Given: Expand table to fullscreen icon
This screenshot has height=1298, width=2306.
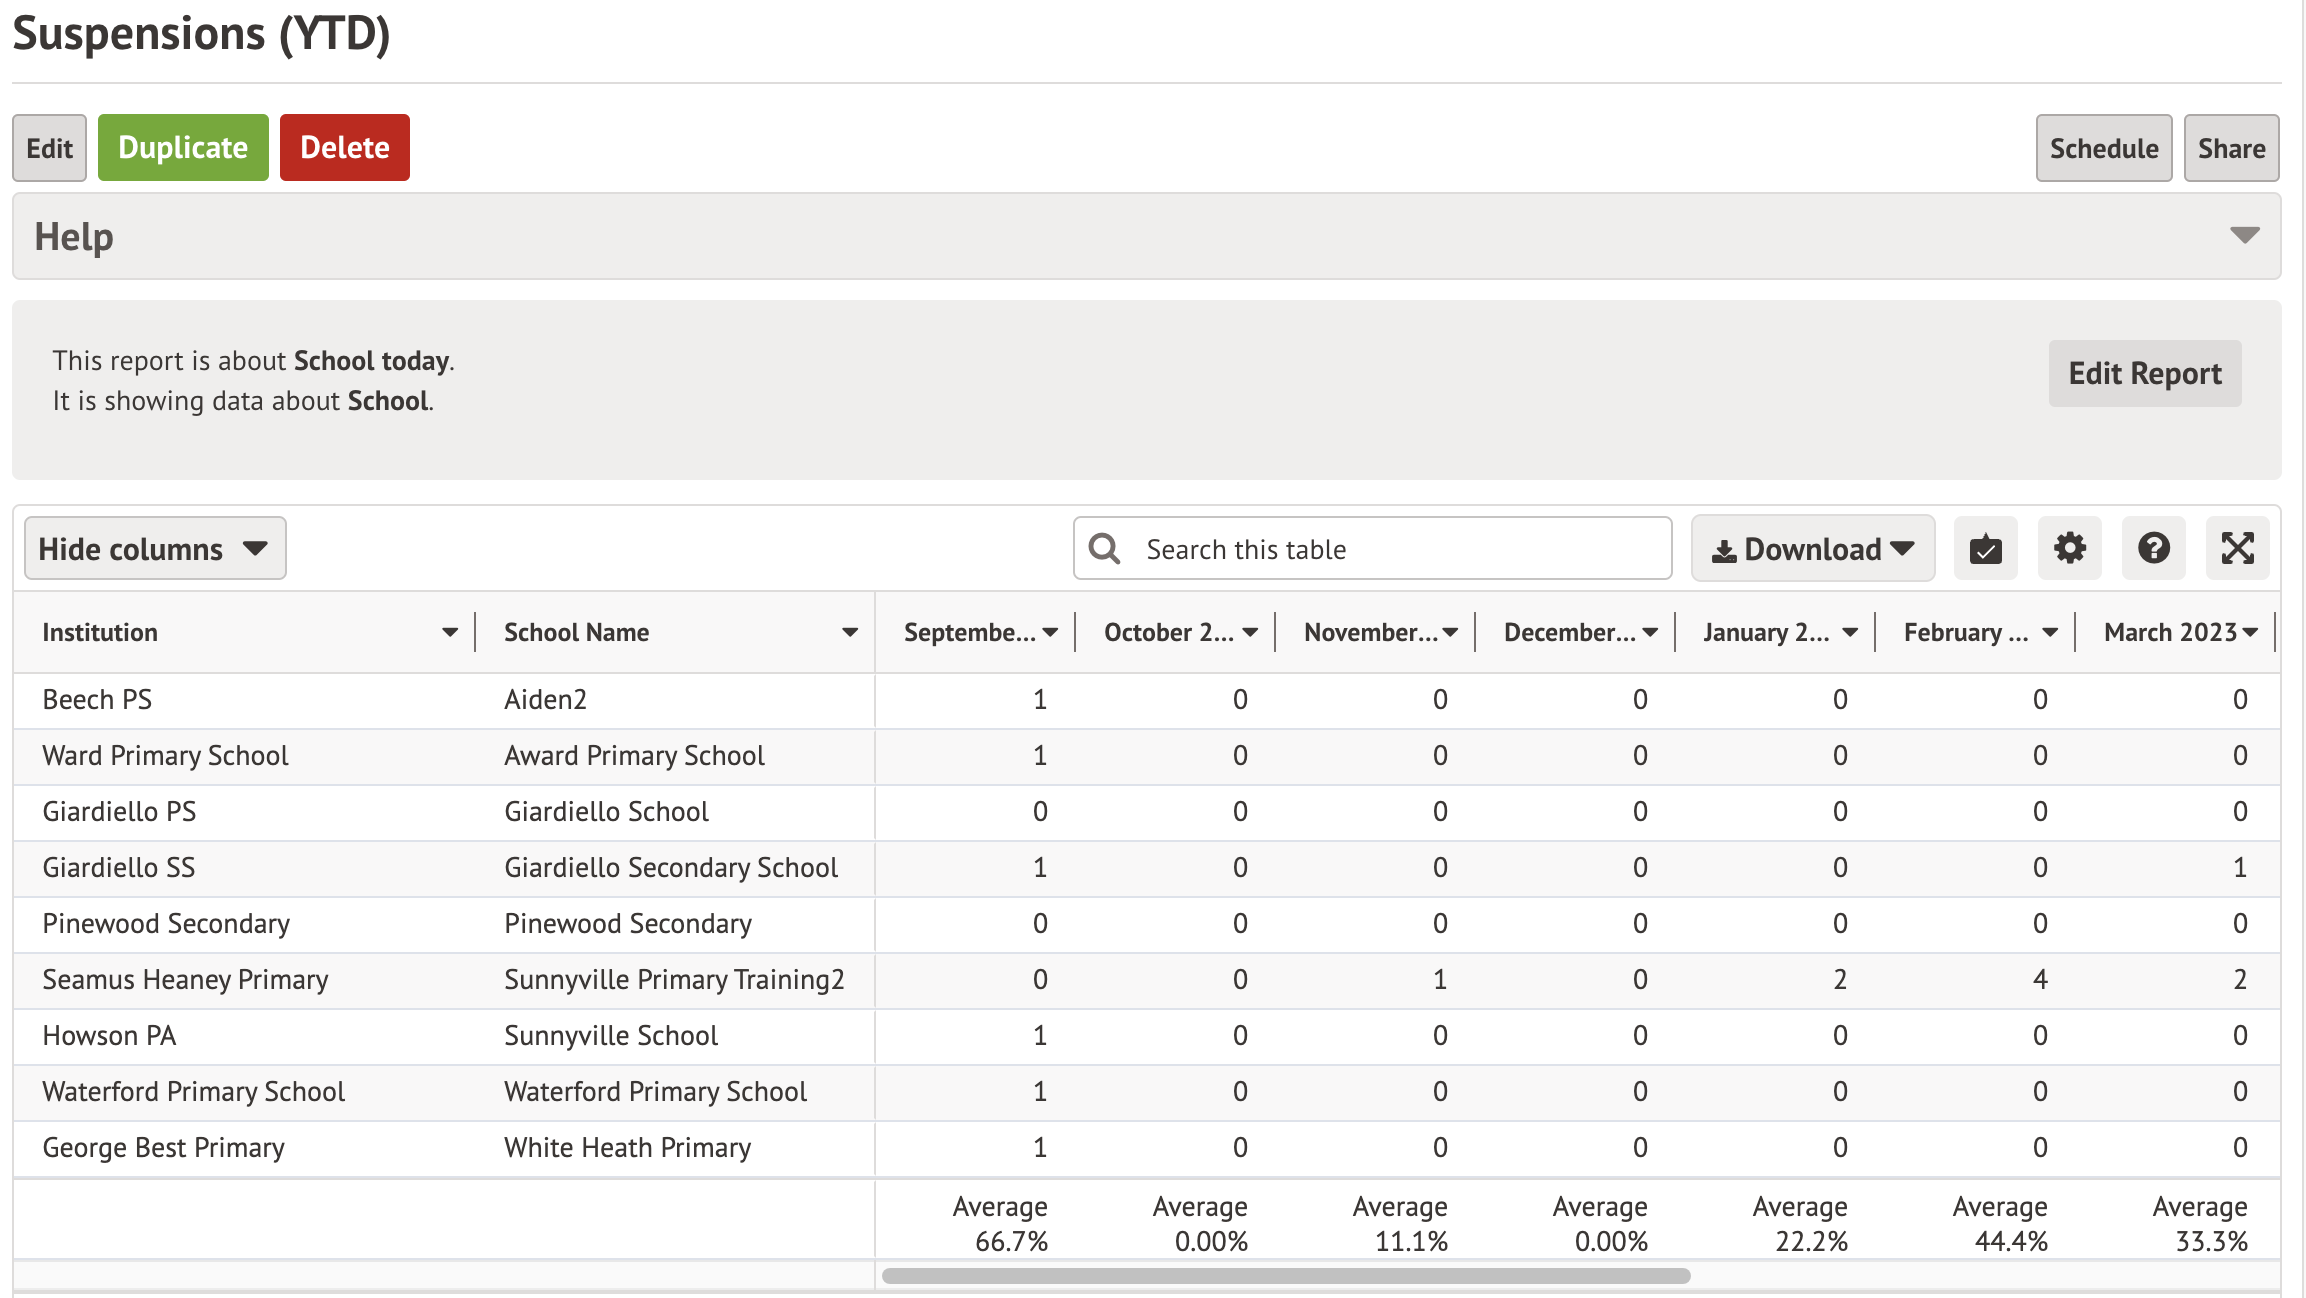Looking at the screenshot, I should point(2237,549).
